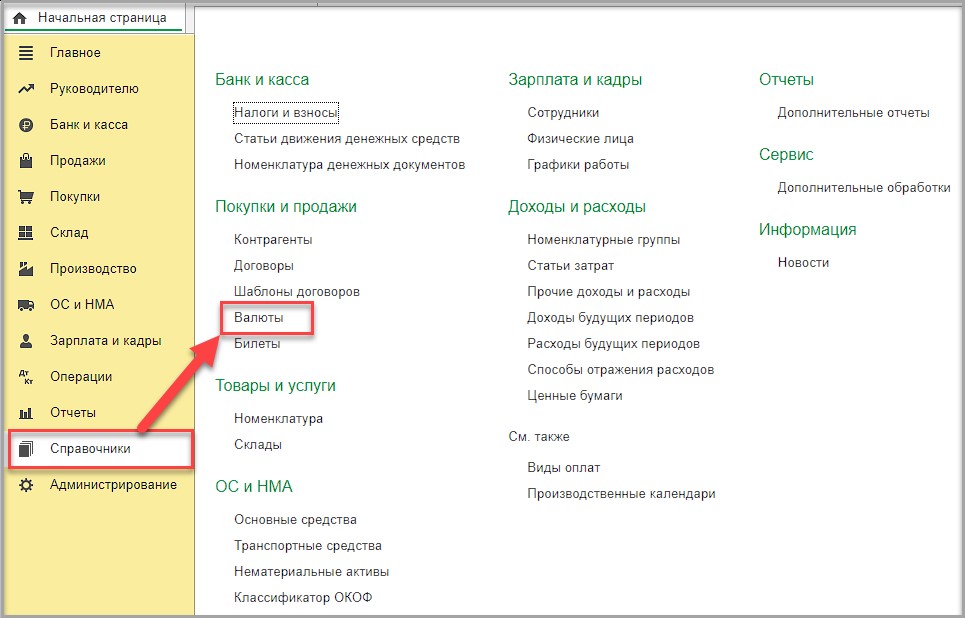
Task: Open Номенклатурные группы
Action: [x=603, y=239]
